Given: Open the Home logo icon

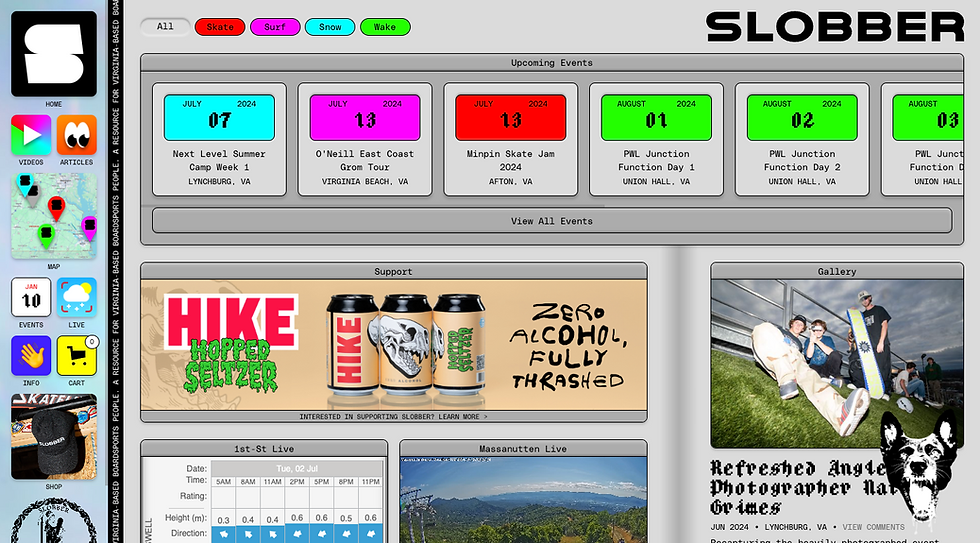Looking at the screenshot, I should (x=54, y=54).
